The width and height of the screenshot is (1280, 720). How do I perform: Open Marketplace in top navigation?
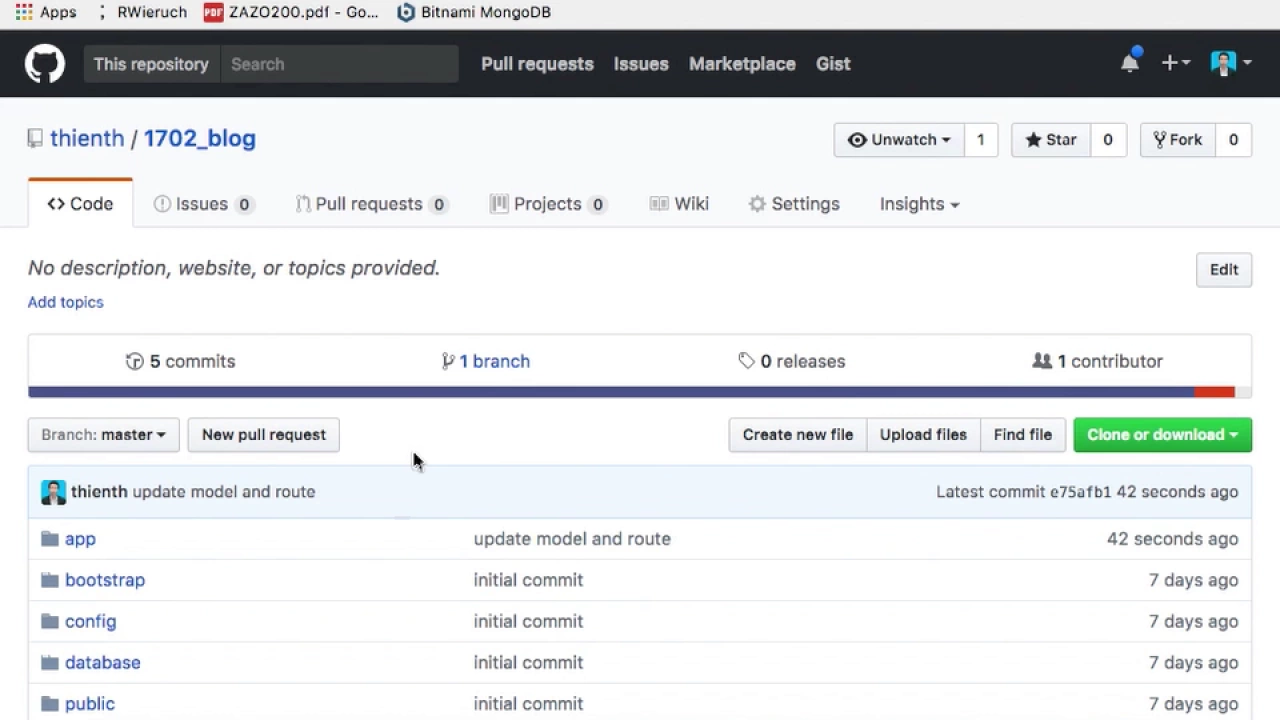click(x=742, y=64)
